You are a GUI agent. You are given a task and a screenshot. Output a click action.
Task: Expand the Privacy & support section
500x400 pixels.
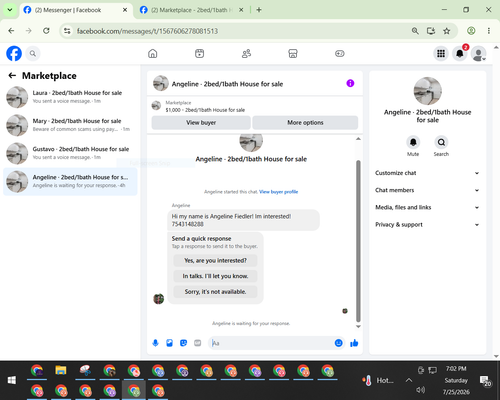427,225
